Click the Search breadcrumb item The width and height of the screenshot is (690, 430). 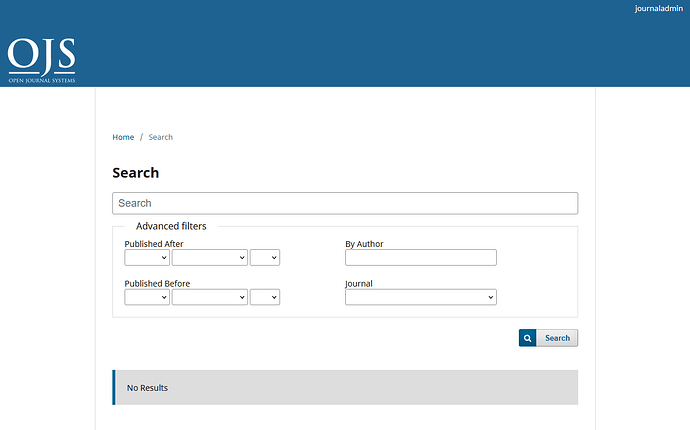[160, 137]
